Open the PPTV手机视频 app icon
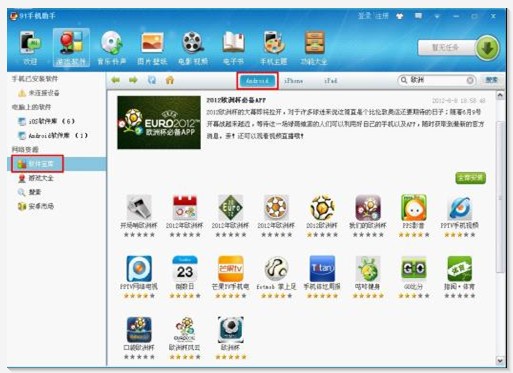The width and height of the screenshot is (513, 373). click(x=460, y=207)
